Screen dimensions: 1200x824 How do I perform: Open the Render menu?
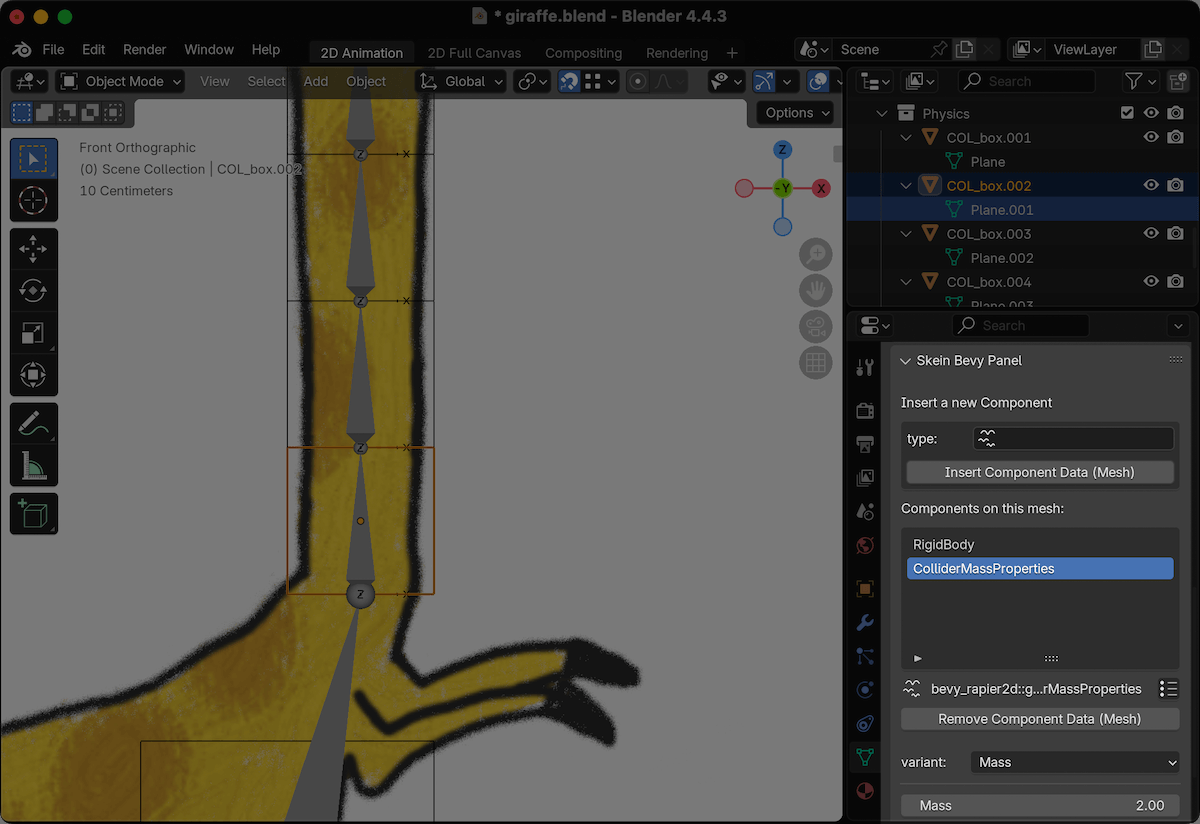tap(144, 48)
